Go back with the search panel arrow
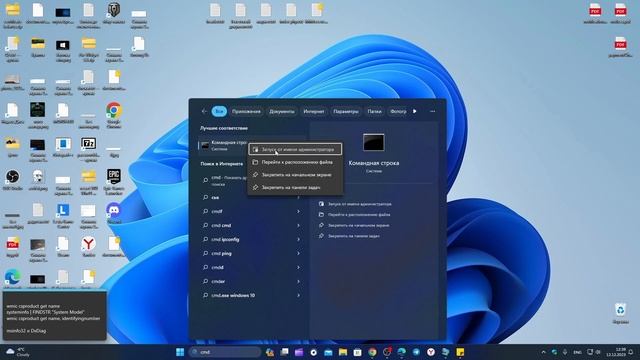 tap(204, 111)
